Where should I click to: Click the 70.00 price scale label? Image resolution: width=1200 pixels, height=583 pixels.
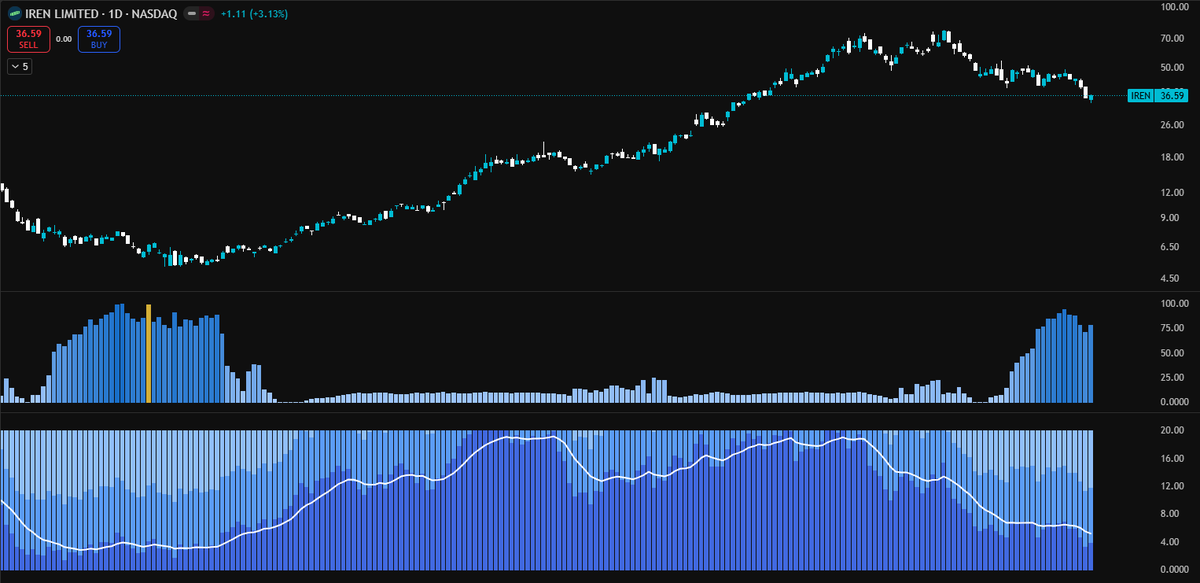tap(1173, 39)
